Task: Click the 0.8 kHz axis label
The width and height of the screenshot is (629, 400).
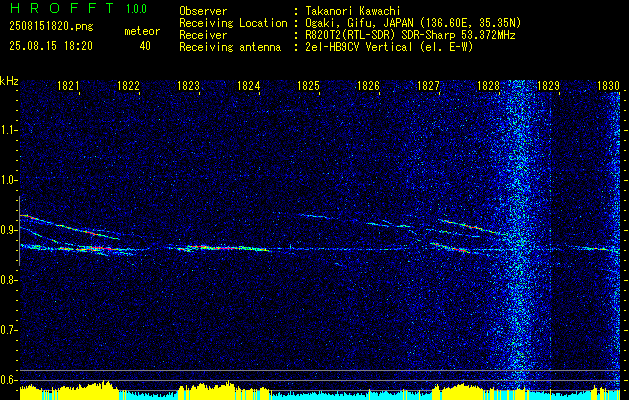Action: [7, 280]
